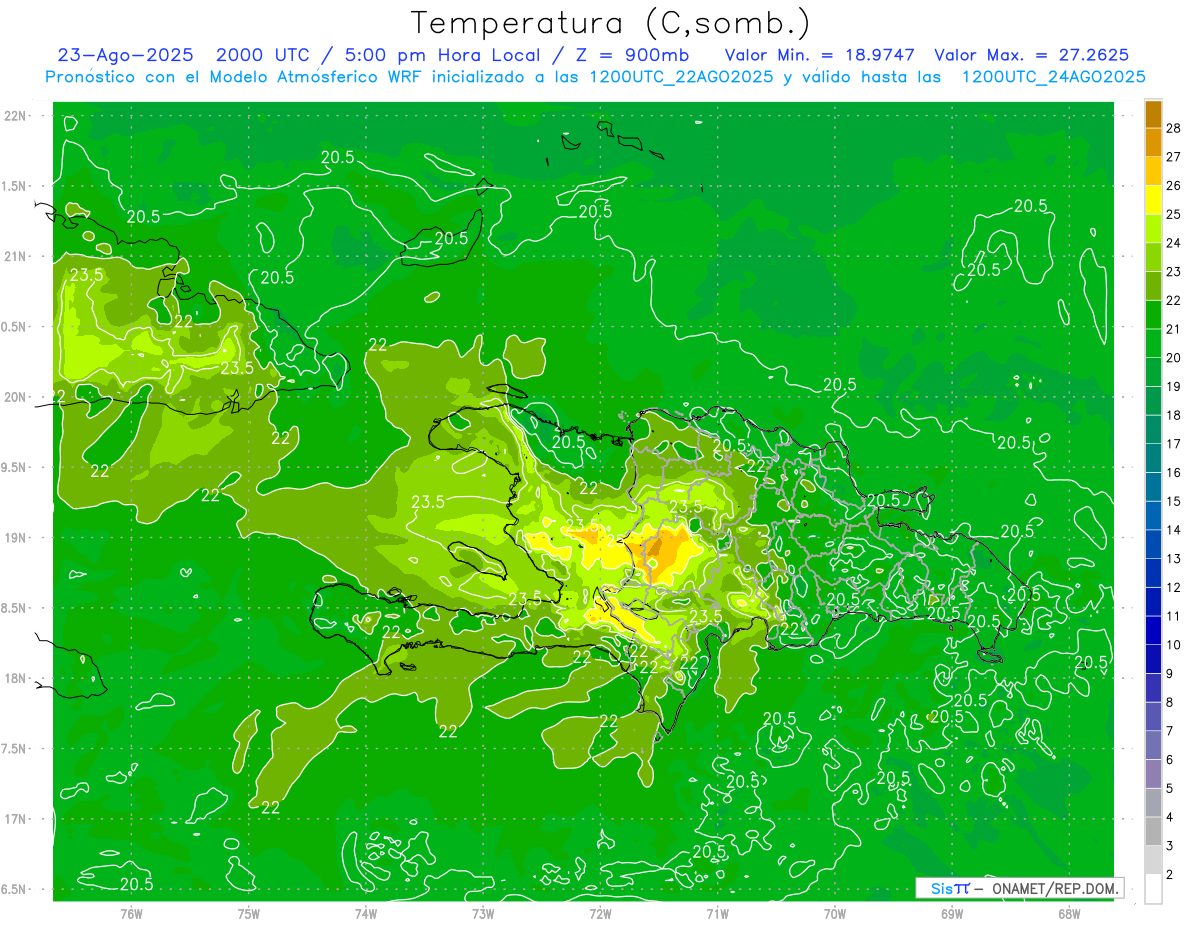Viewport: 1200px width, 927px height.
Task: Click the "2" label on the color scale
Action: click(1171, 875)
